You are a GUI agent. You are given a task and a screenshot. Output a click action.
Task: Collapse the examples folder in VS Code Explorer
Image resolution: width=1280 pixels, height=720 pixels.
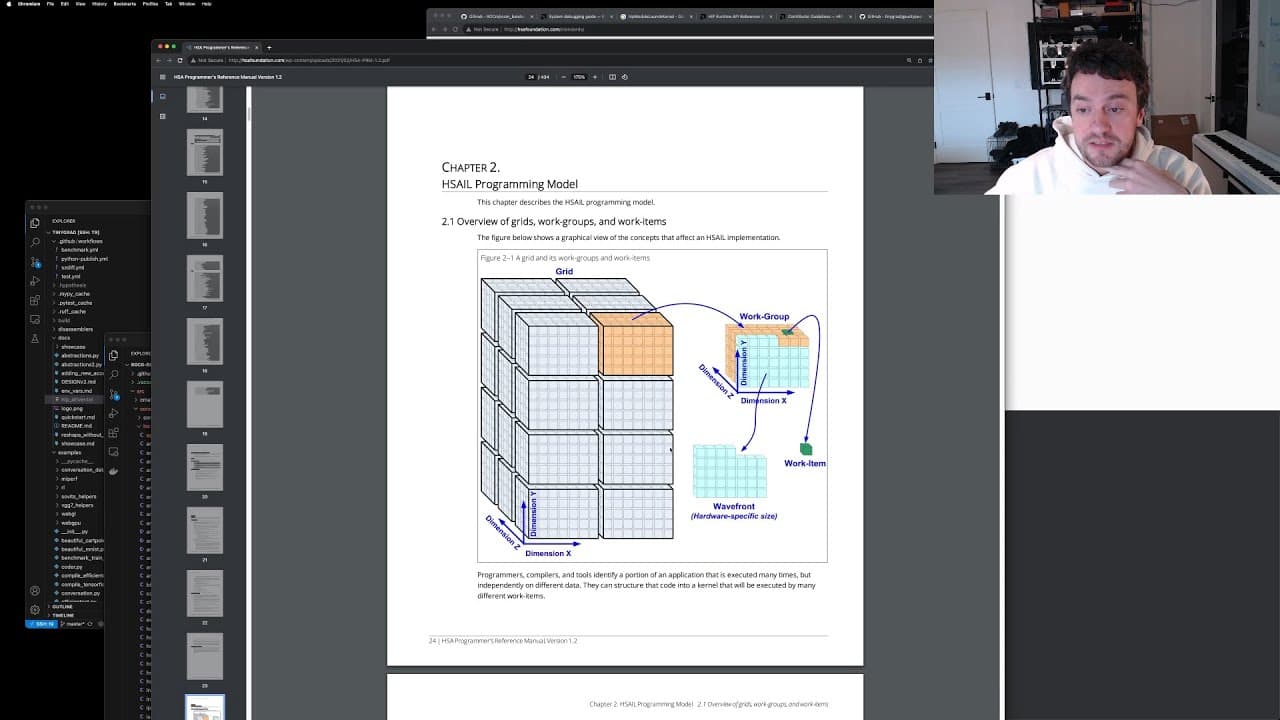[x=68, y=452]
